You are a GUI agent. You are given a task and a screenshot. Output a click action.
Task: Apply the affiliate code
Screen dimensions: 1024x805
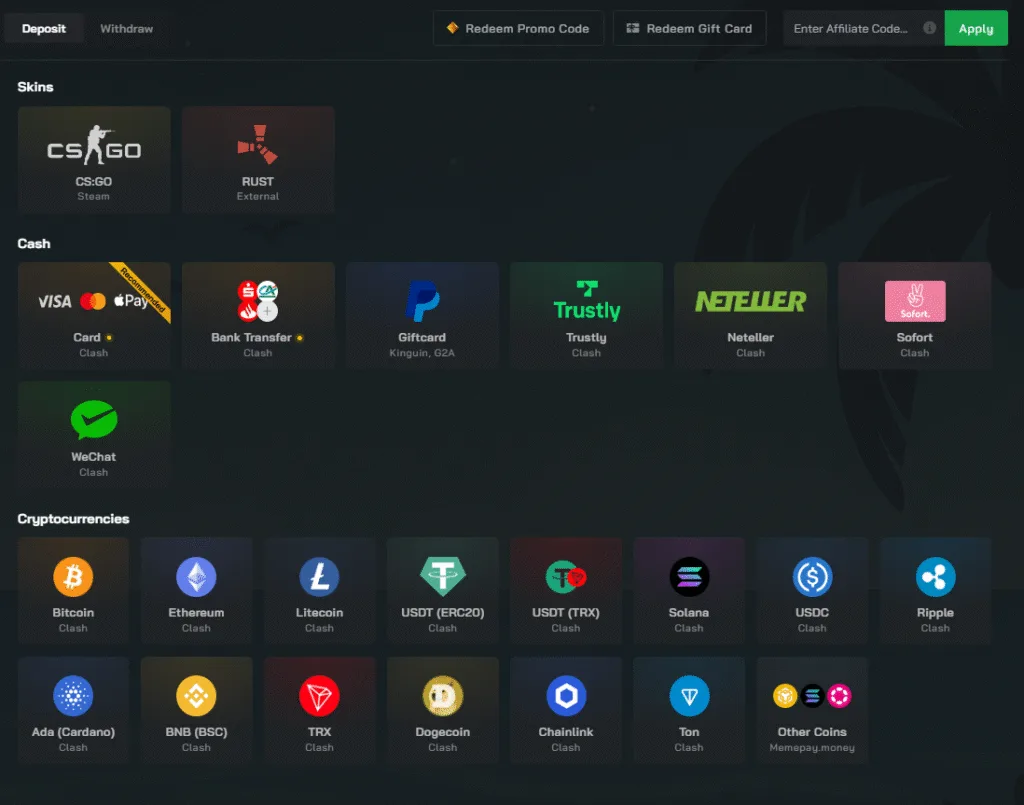[x=976, y=28]
